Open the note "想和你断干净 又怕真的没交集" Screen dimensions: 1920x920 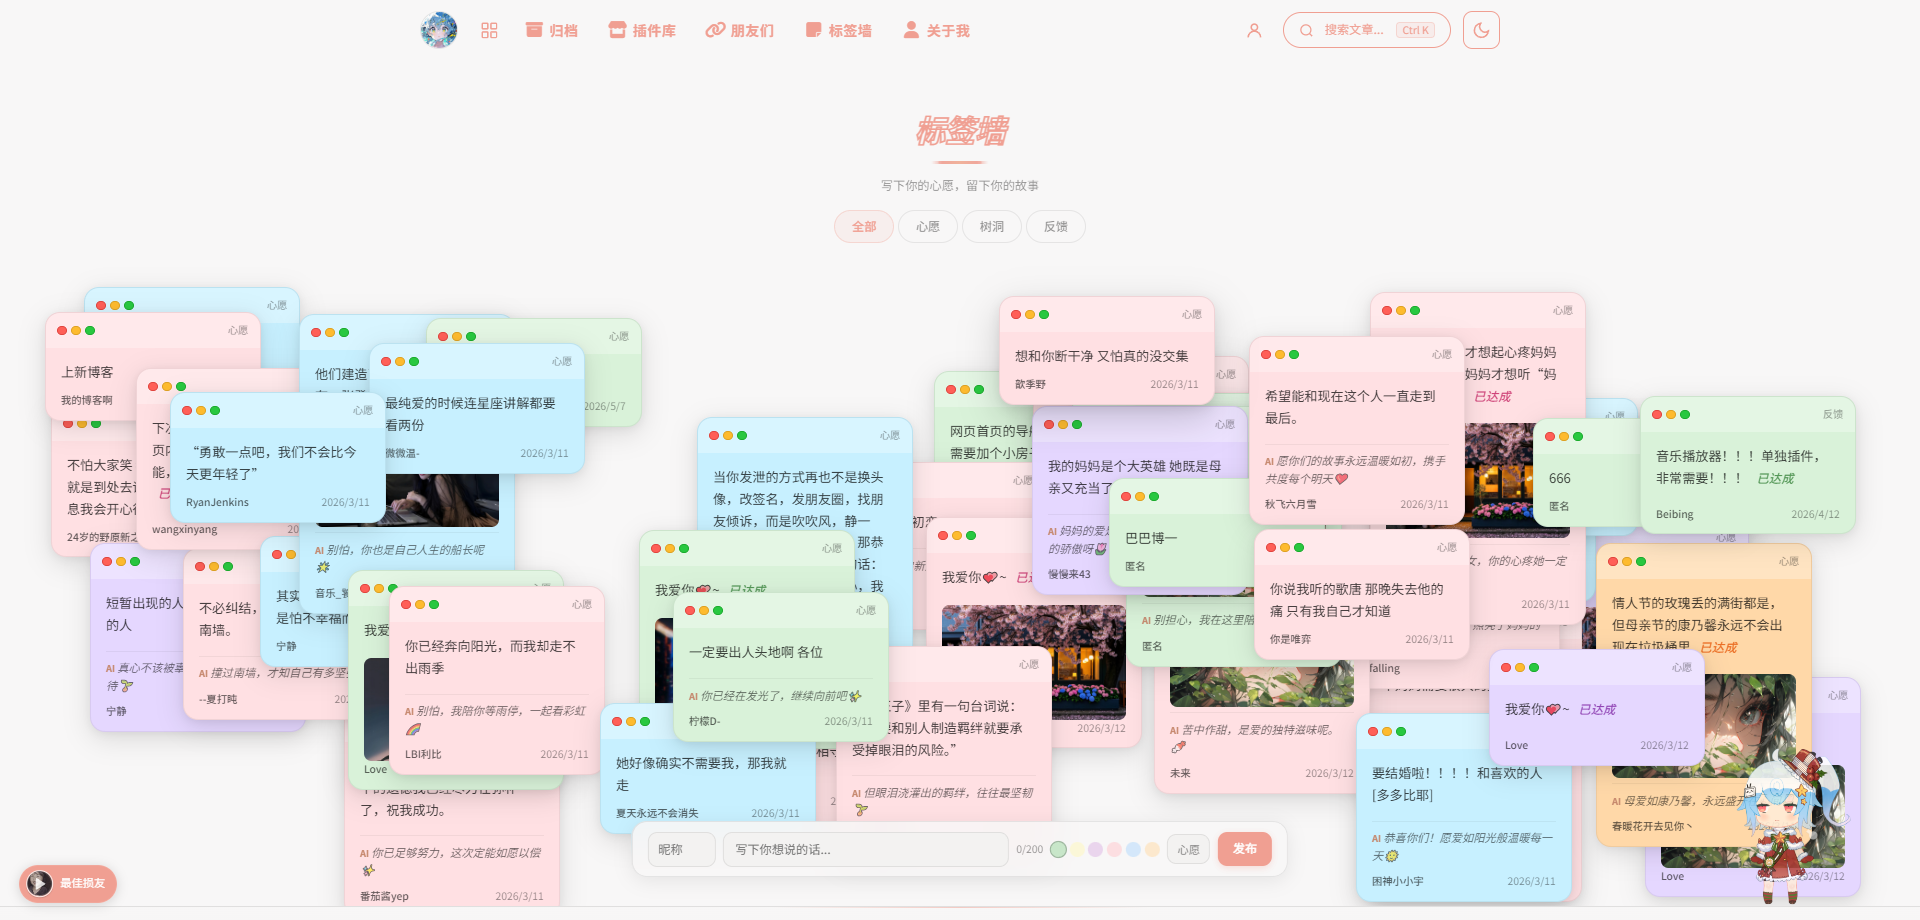tap(1107, 351)
